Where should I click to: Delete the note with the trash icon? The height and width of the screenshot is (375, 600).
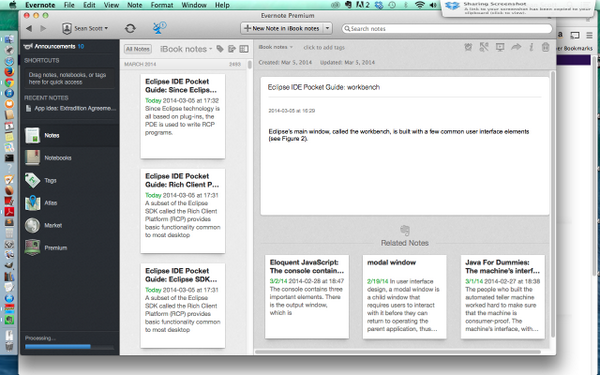click(546, 47)
